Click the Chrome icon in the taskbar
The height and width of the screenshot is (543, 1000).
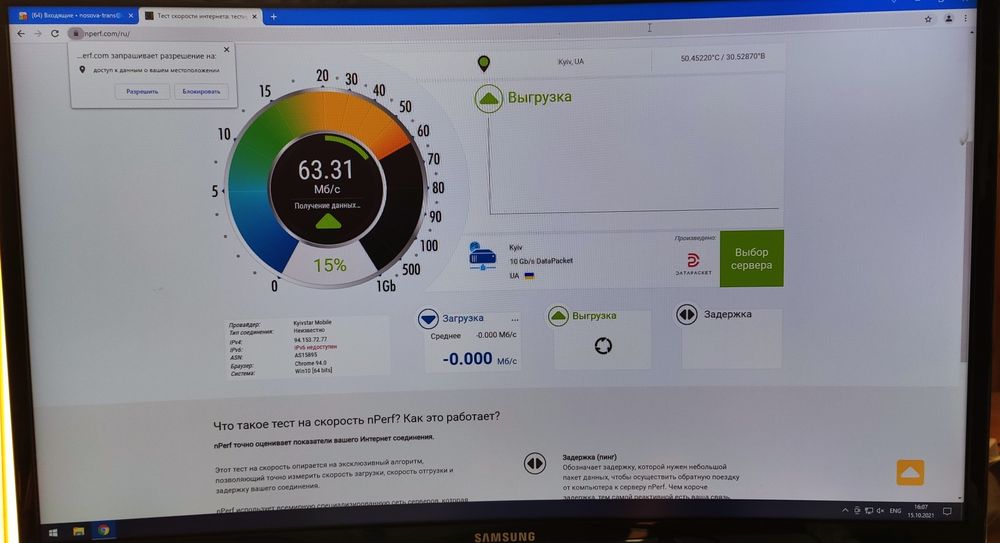tap(103, 530)
